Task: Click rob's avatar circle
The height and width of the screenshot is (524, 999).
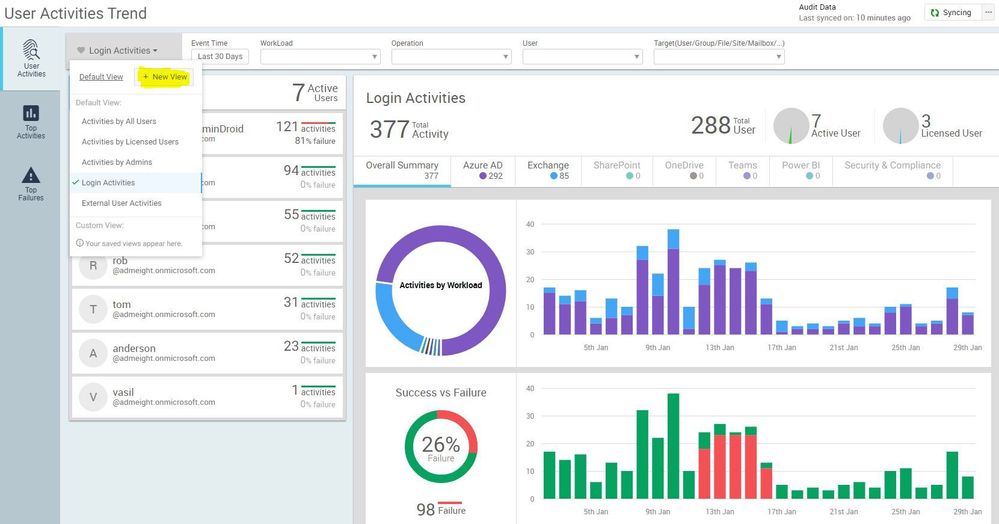Action: coord(93,265)
